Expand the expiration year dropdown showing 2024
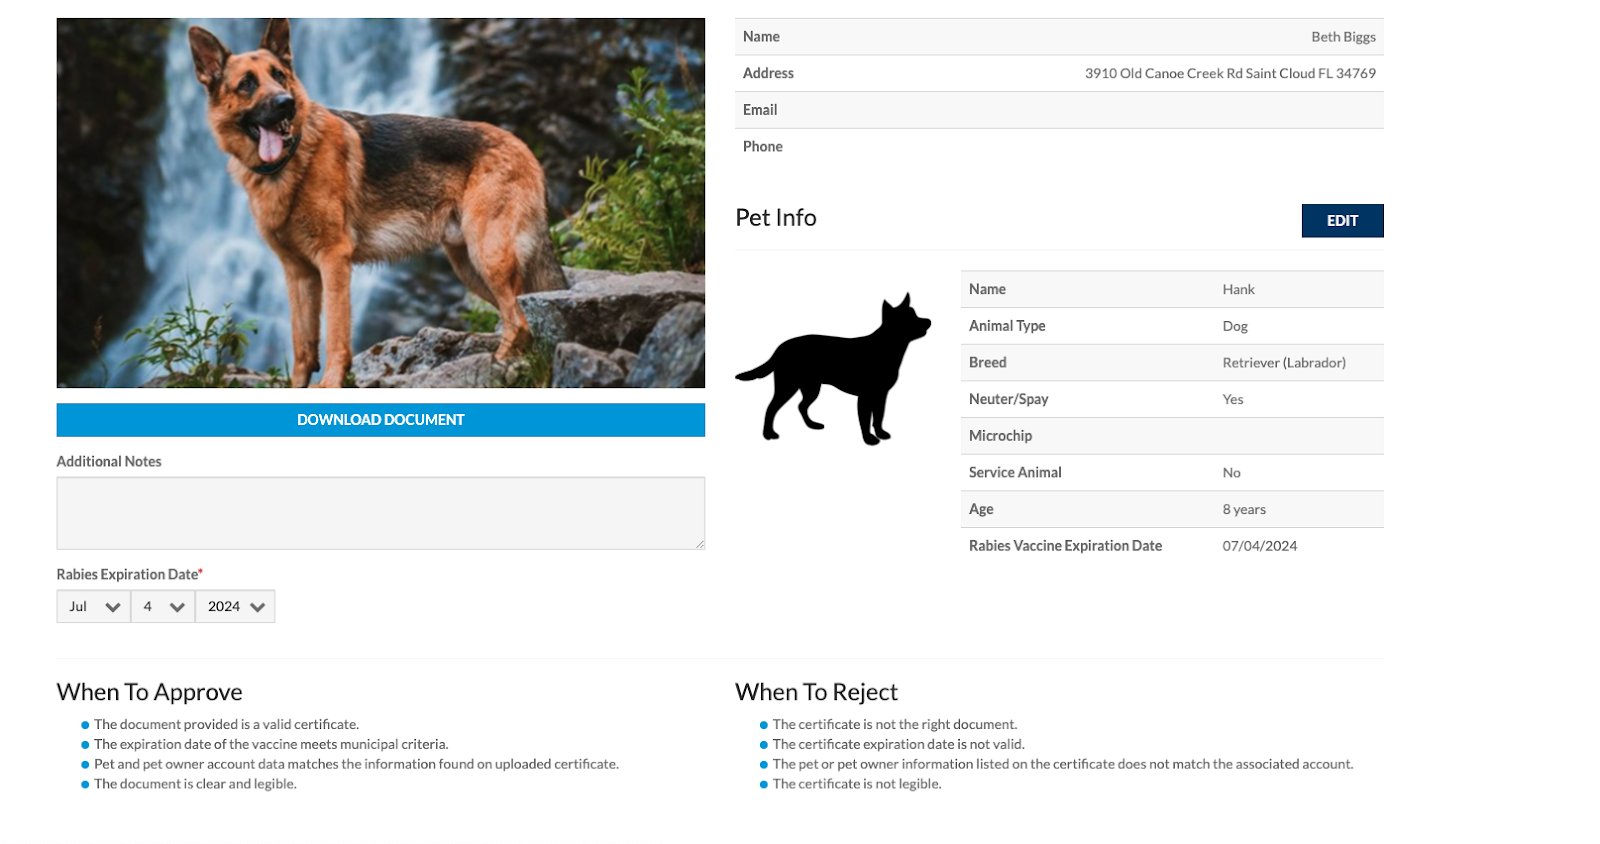The width and height of the screenshot is (1600, 844). point(235,607)
